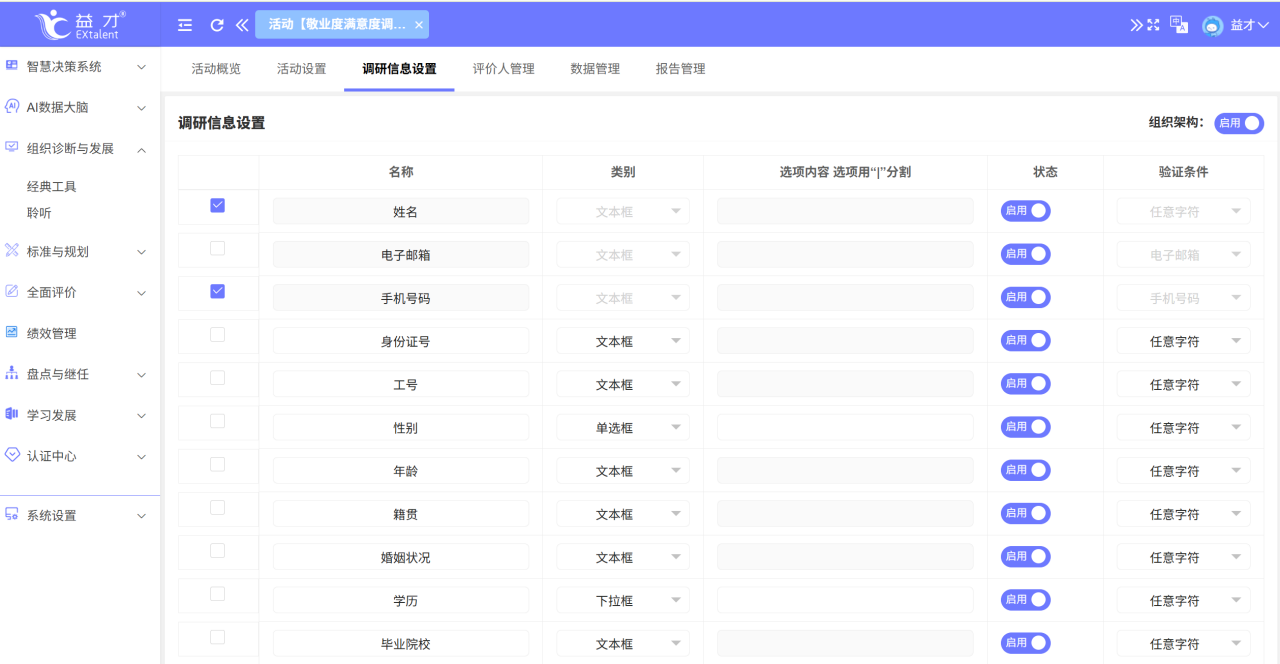The width and height of the screenshot is (1280, 664).
Task: Open 验证条件 dropdown for 毕业院校
Action: (1183, 644)
